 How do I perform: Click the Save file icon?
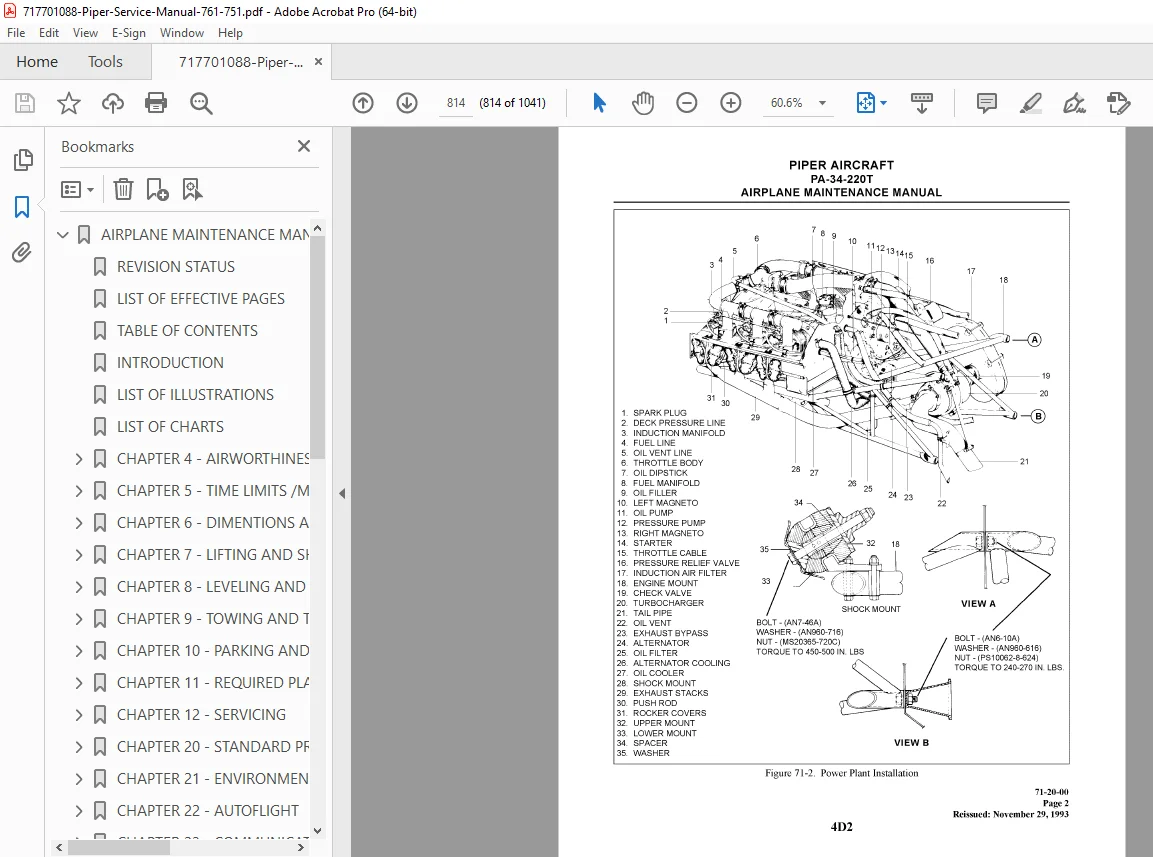pos(24,103)
